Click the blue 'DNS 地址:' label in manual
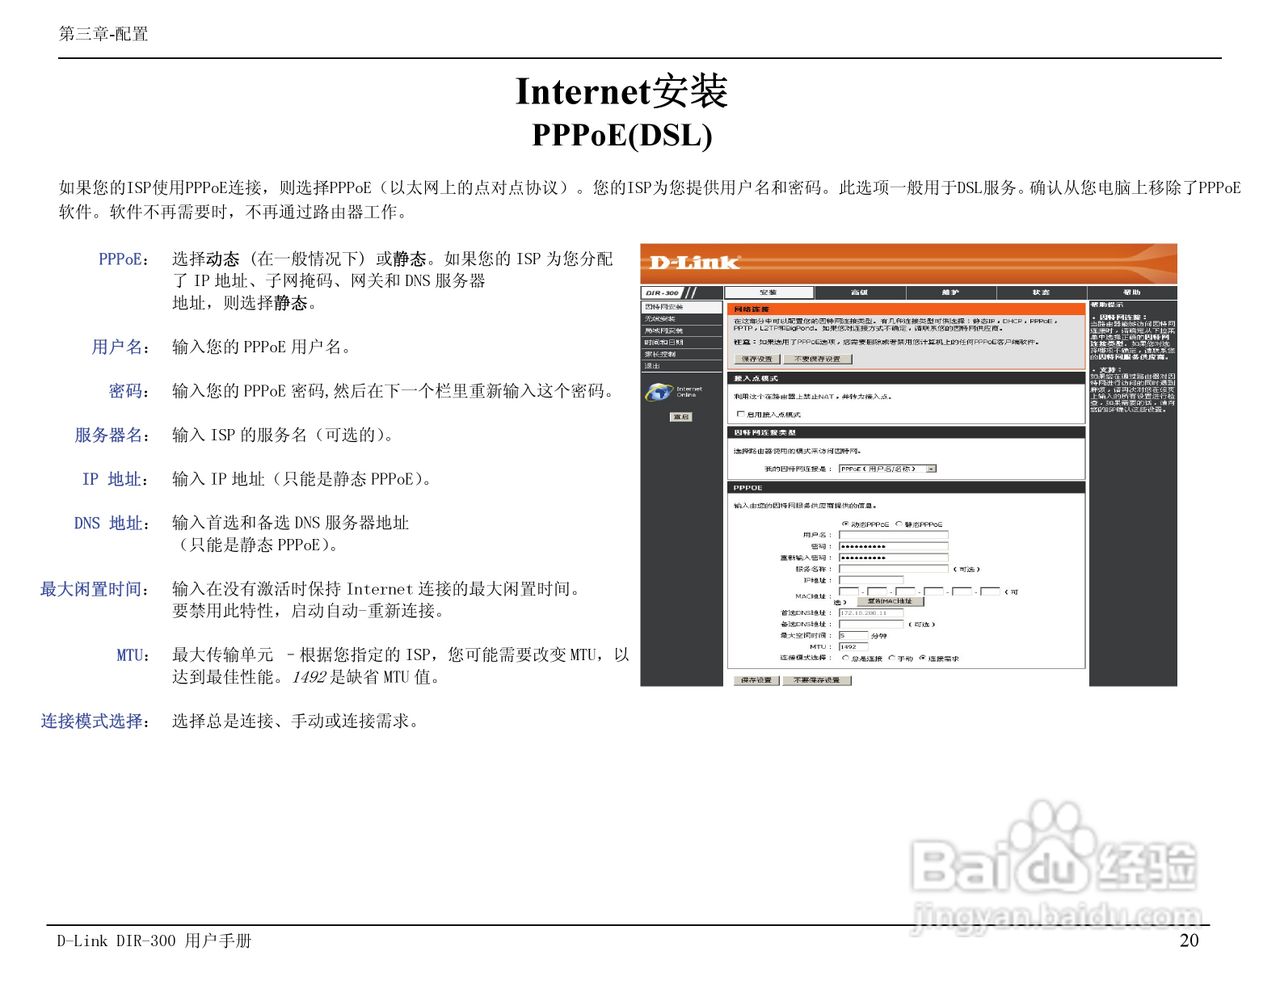This screenshot has width=1280, height=989. point(112,523)
